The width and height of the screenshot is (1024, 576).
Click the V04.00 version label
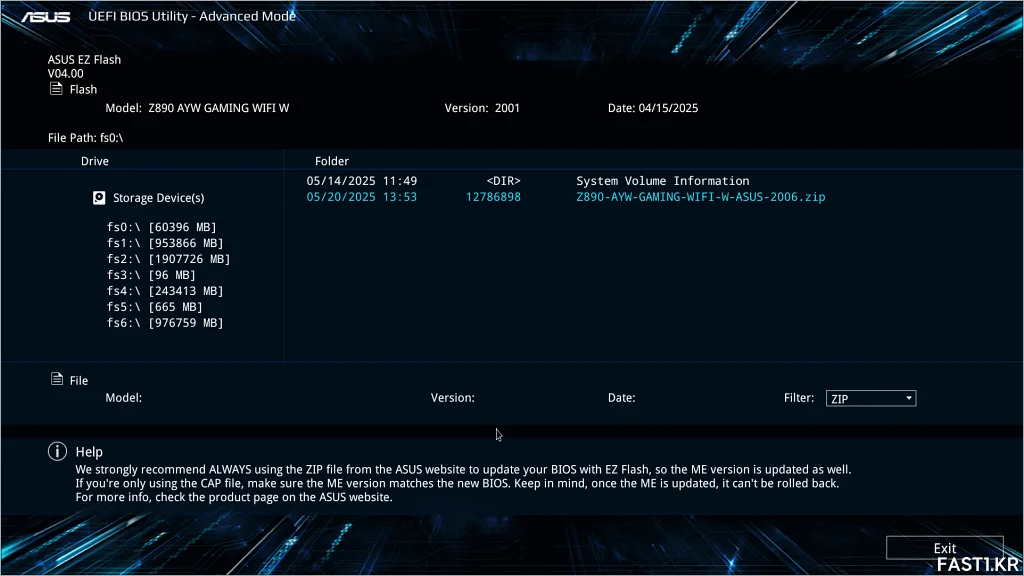click(x=65, y=74)
